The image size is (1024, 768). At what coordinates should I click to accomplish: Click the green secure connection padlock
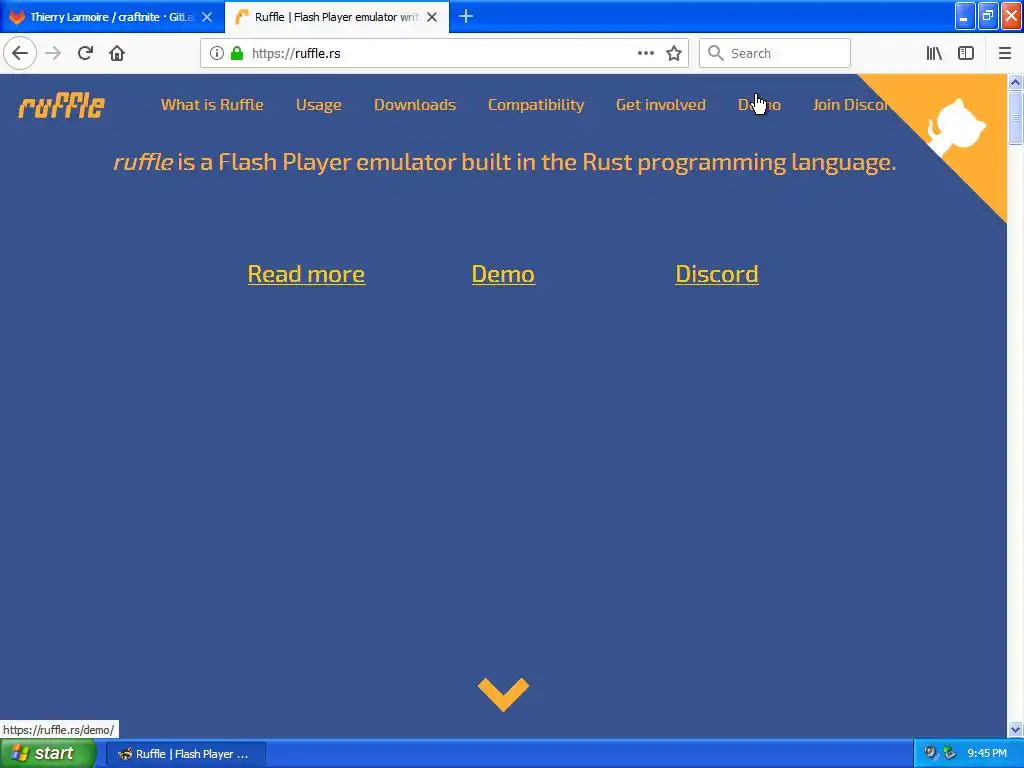point(237,53)
